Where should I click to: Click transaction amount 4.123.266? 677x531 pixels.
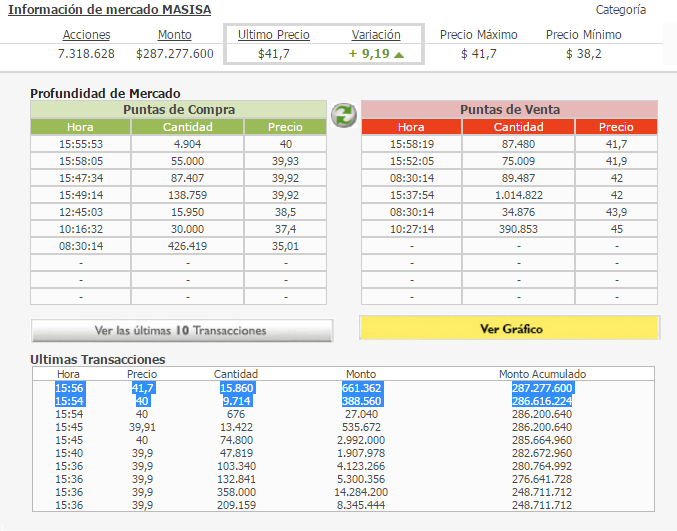[x=361, y=466]
